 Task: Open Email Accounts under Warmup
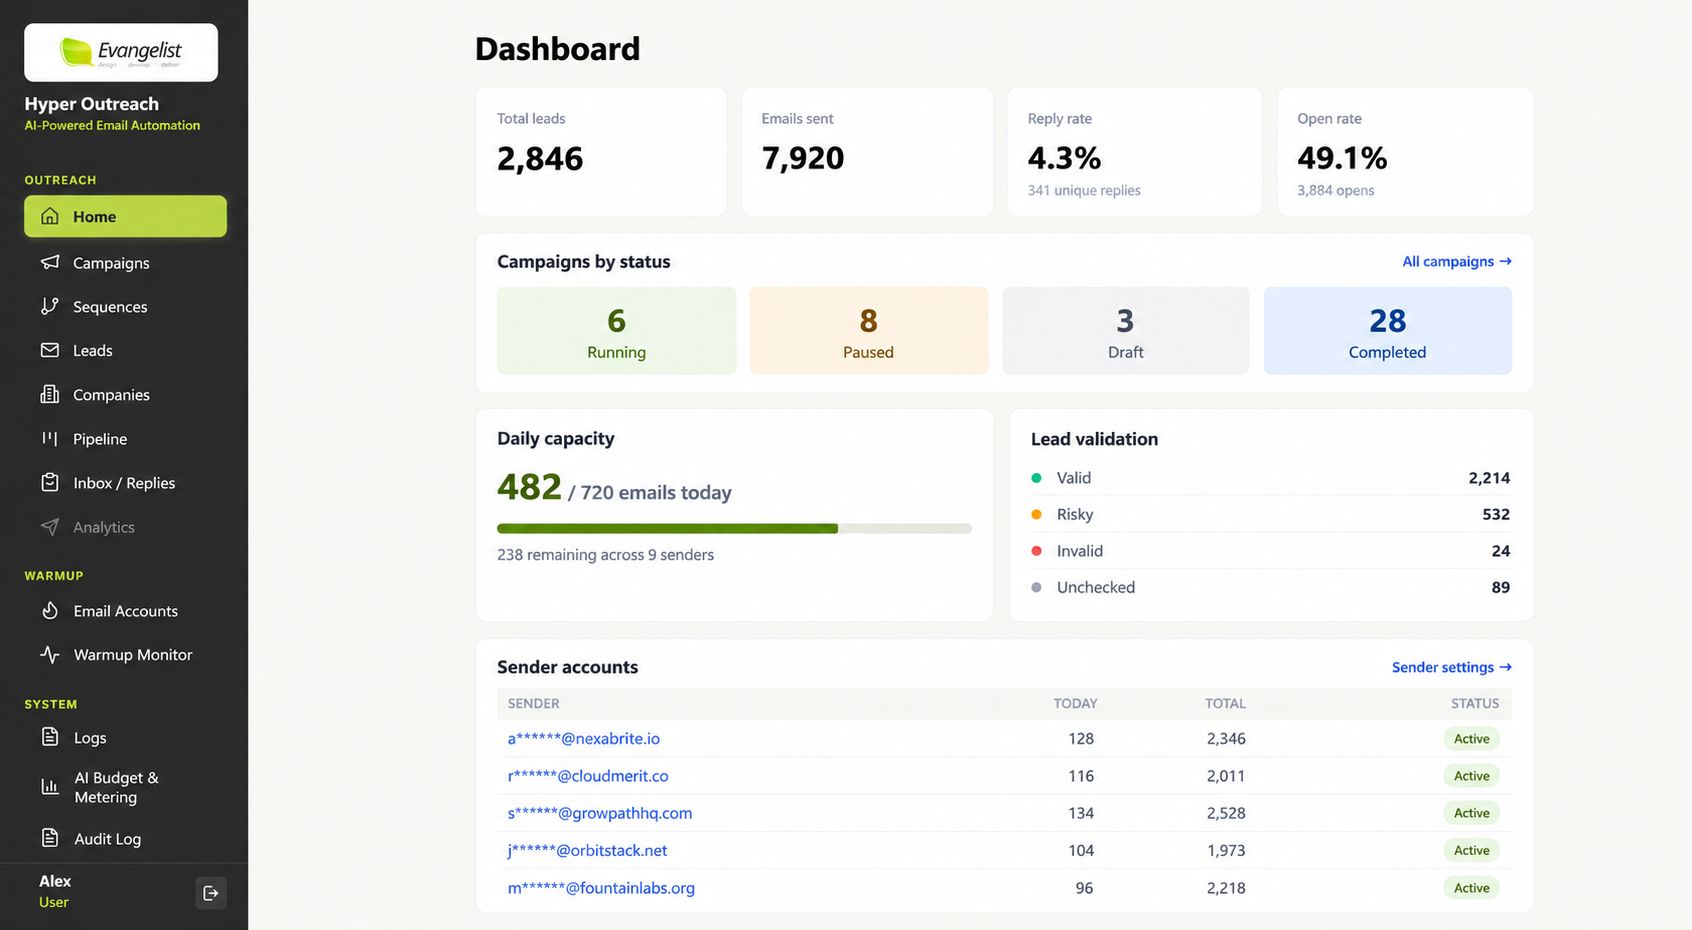(x=125, y=611)
